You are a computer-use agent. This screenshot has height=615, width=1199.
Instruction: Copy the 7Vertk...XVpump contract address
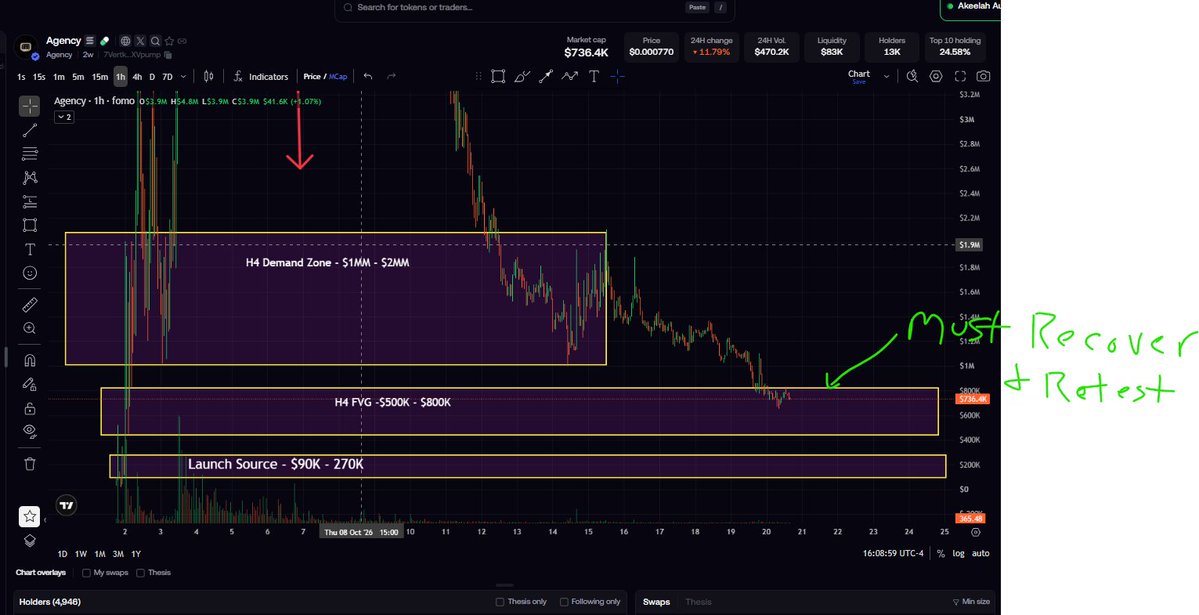pyautogui.click(x=168, y=55)
